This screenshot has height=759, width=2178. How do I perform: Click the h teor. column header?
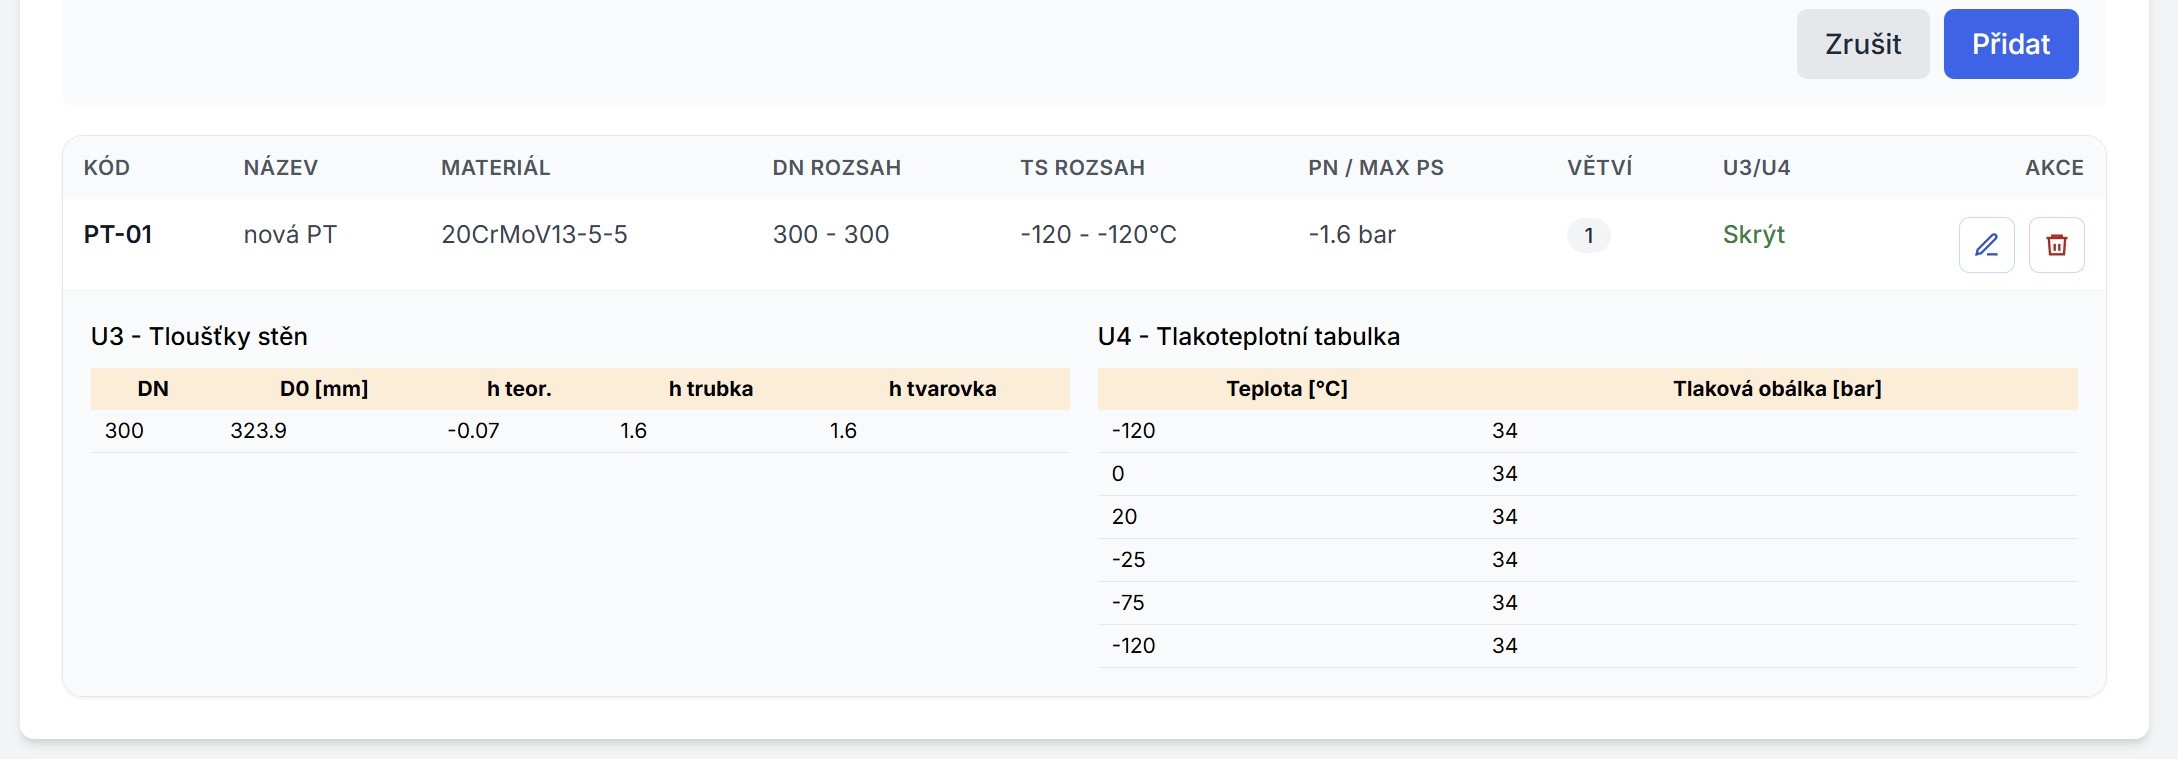tap(519, 389)
